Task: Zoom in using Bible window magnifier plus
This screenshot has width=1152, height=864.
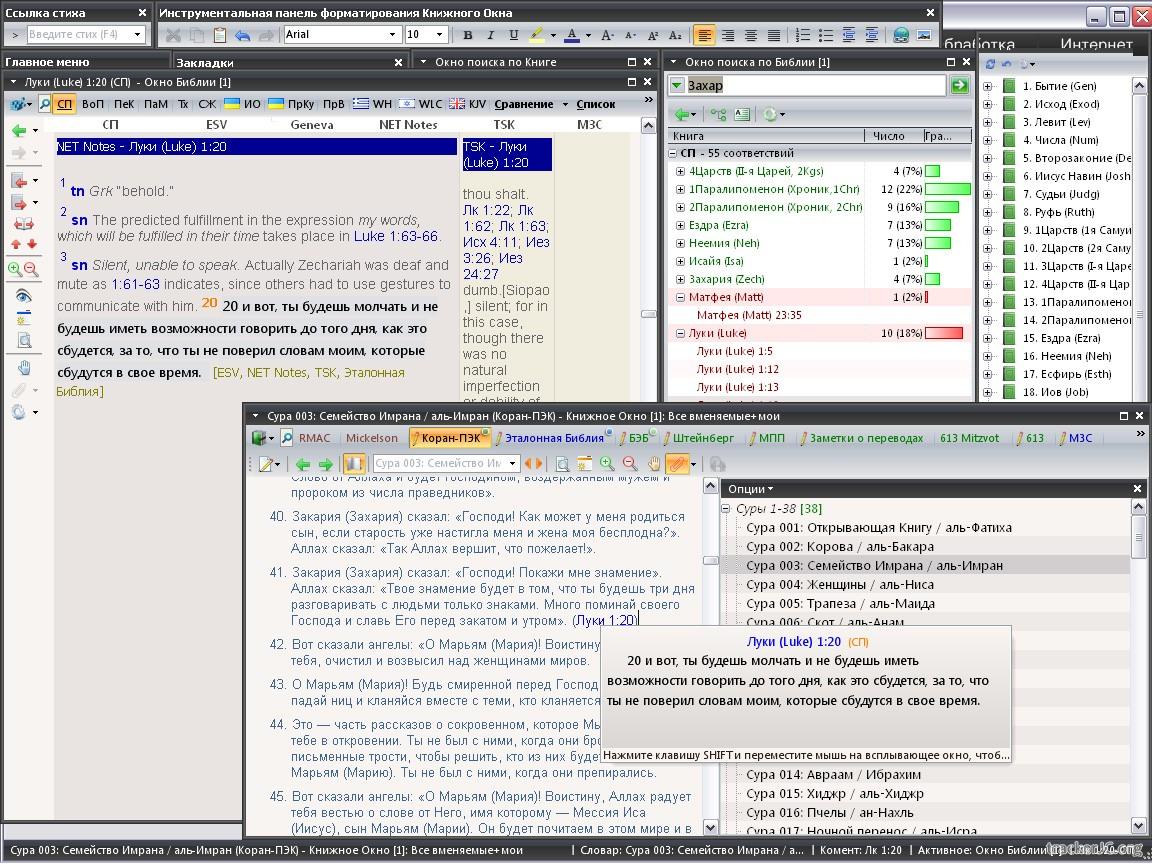Action: pos(15,269)
